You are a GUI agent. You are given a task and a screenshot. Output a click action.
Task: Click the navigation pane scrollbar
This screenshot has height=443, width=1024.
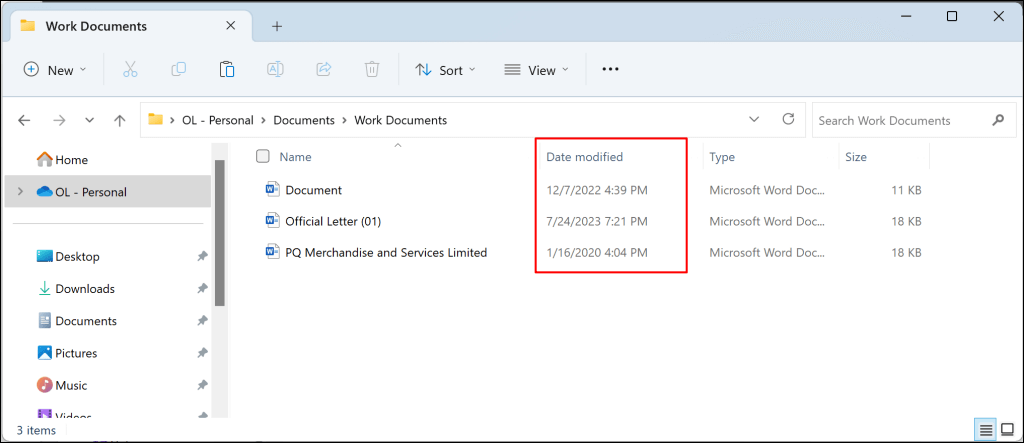(220, 230)
